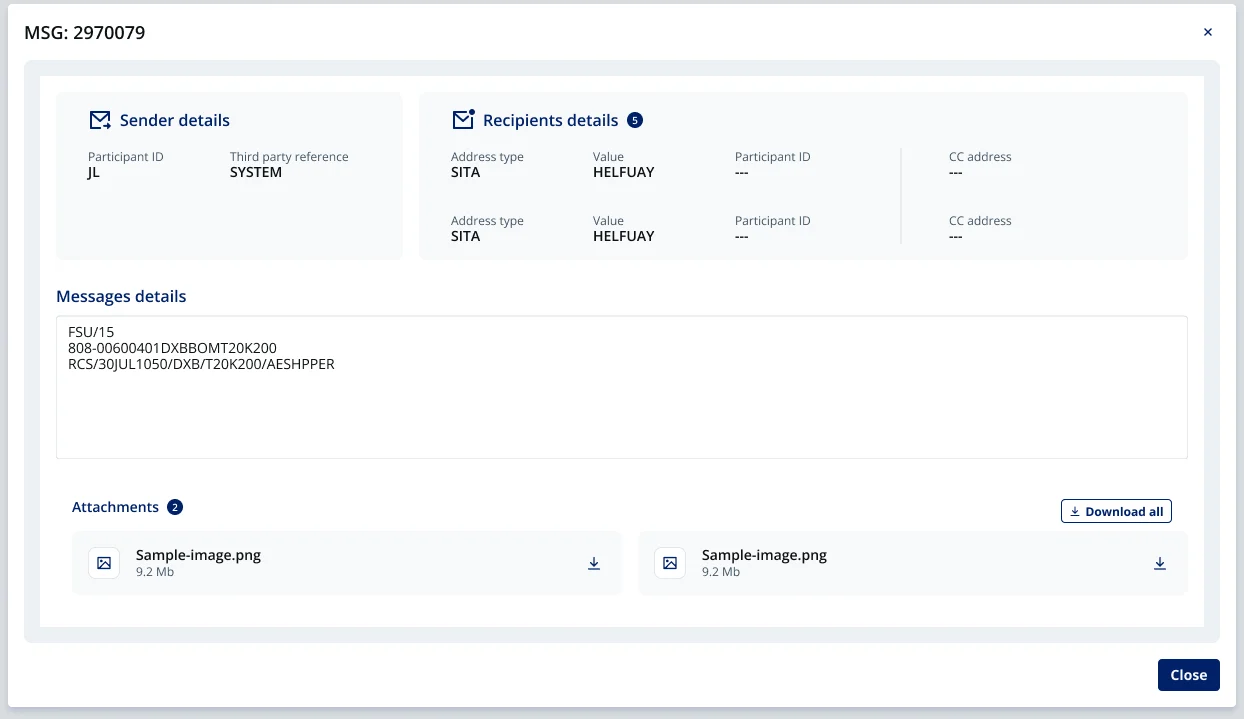This screenshot has width=1244, height=719.
Task: Click the first Sample-image.png file name
Action: click(198, 555)
